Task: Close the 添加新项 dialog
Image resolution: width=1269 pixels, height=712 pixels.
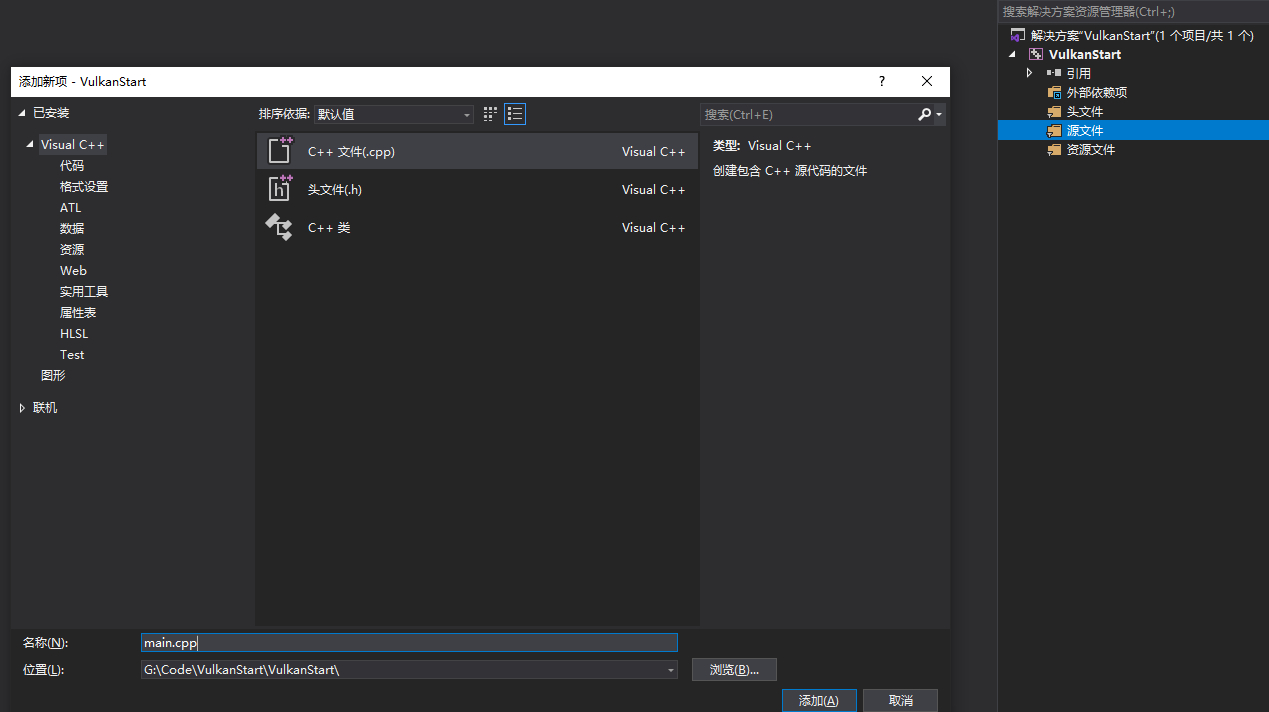Action: (927, 81)
